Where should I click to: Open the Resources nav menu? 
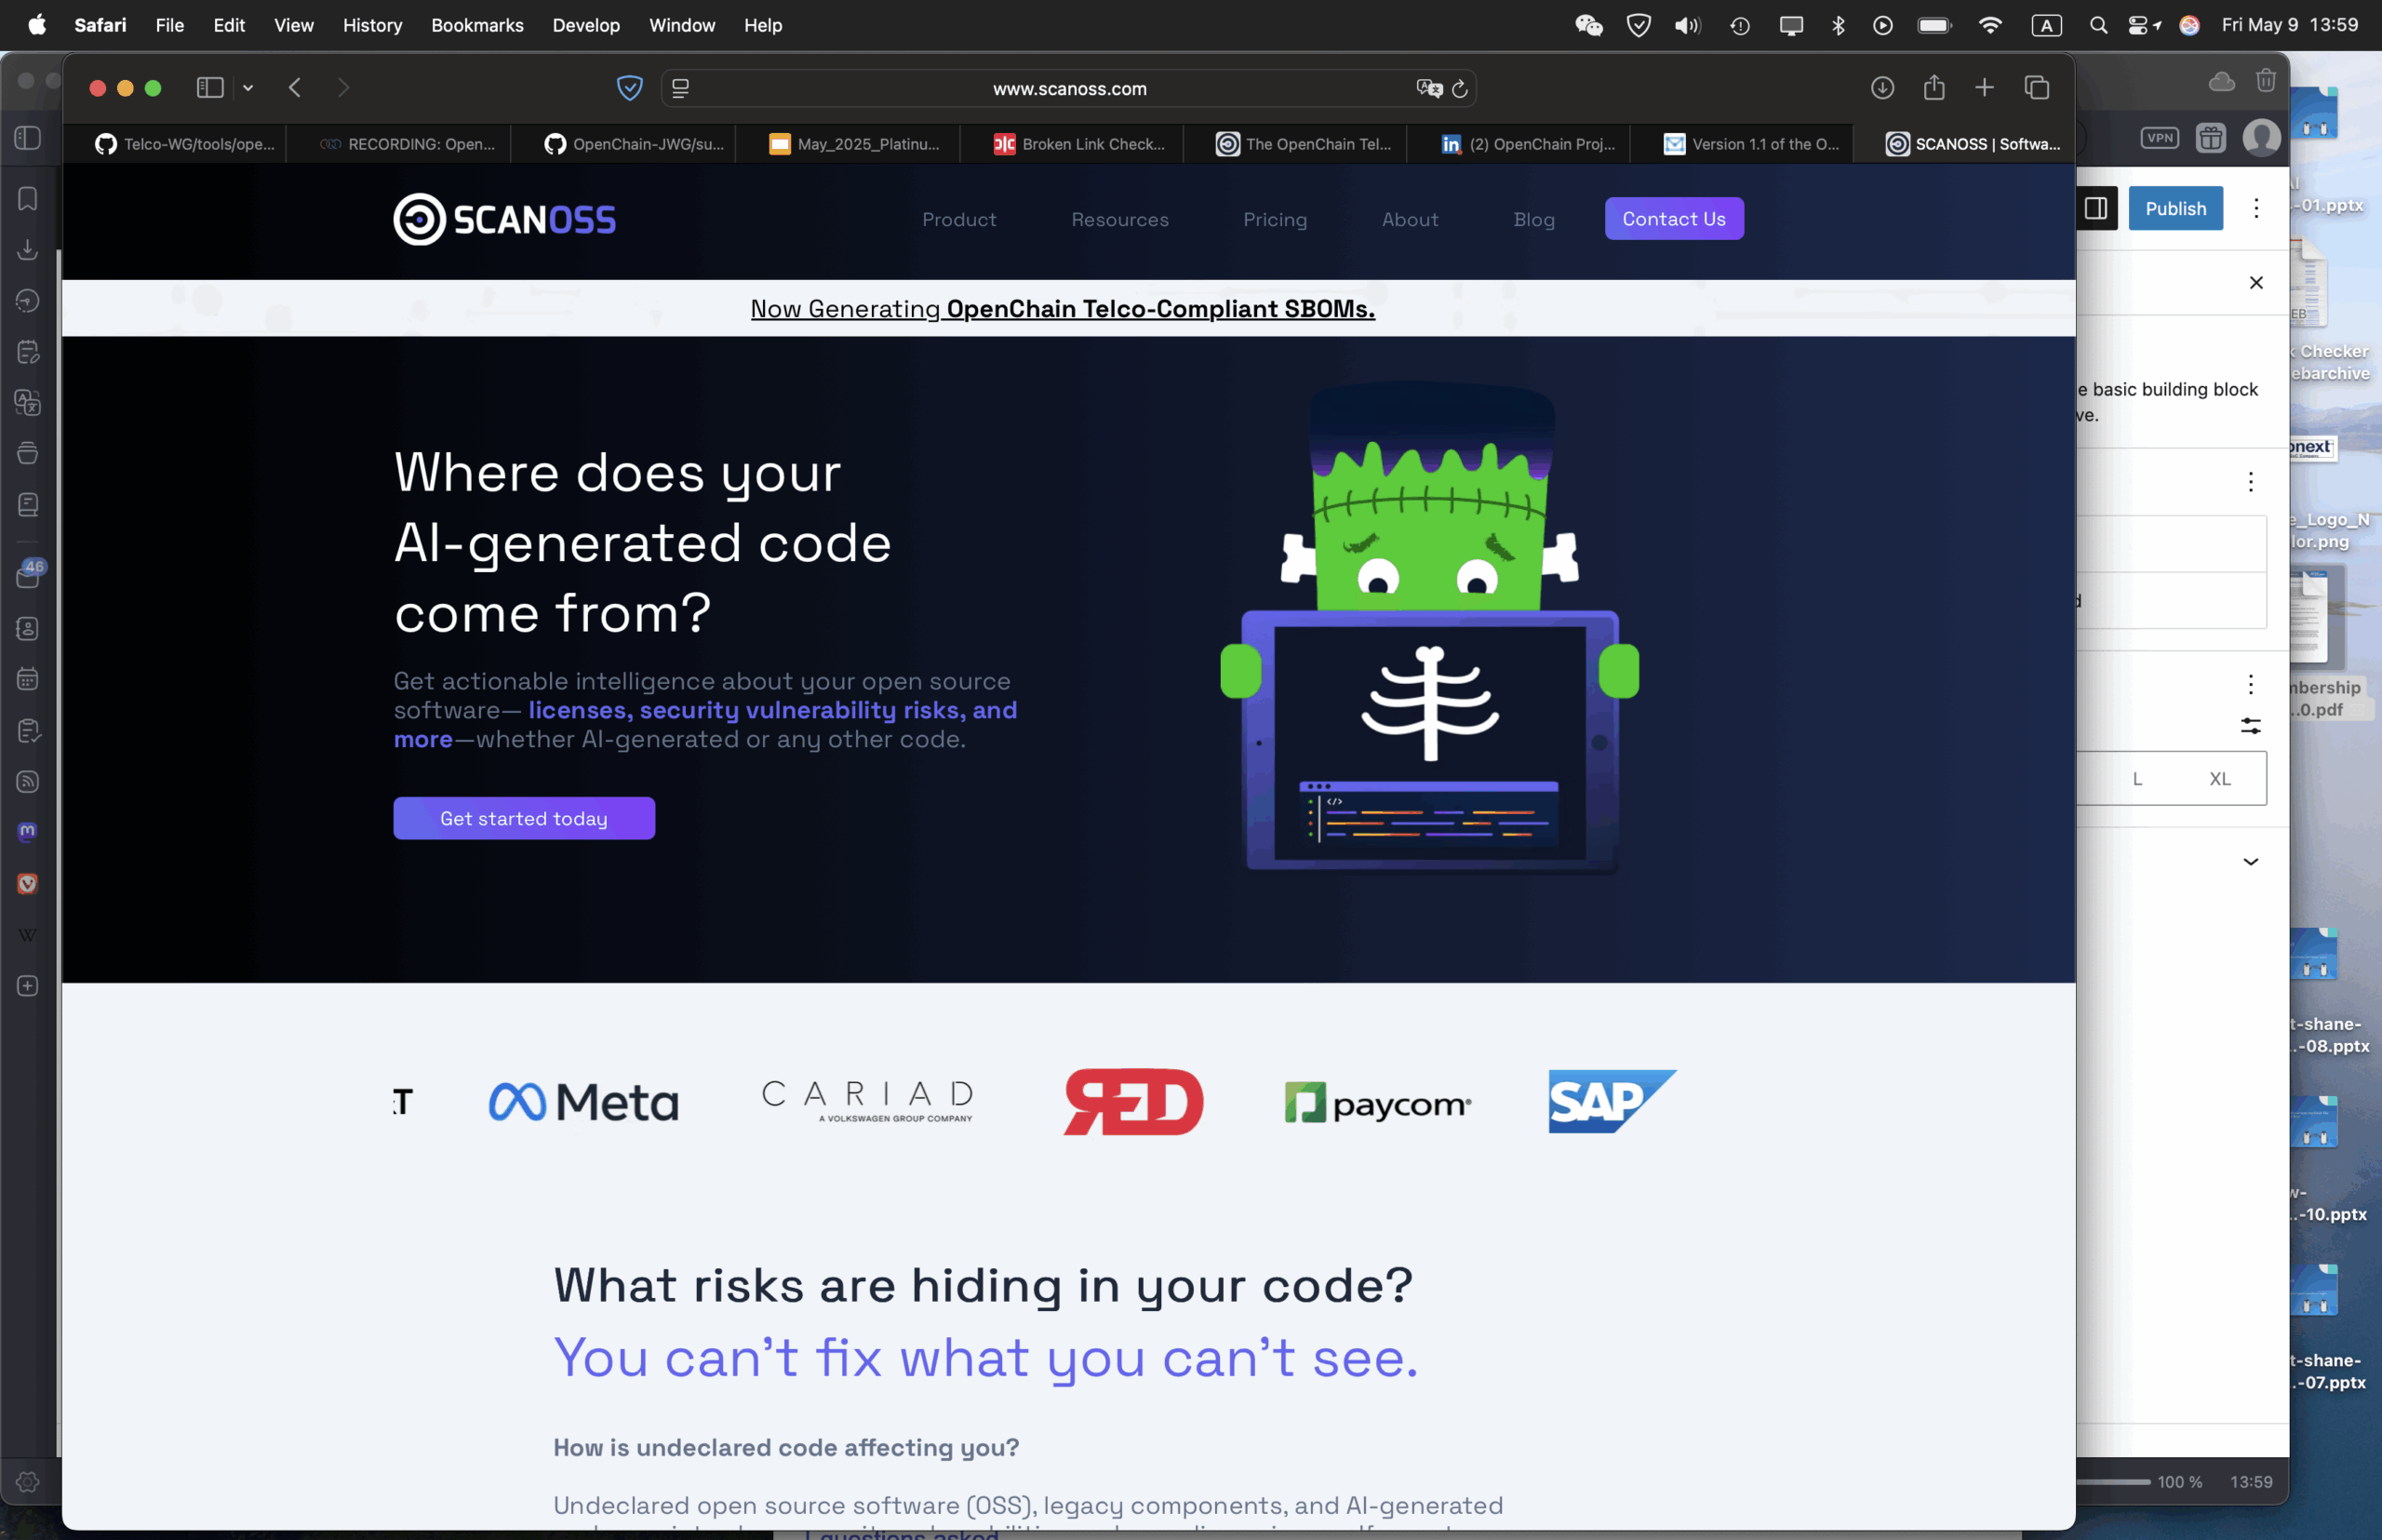coord(1119,219)
